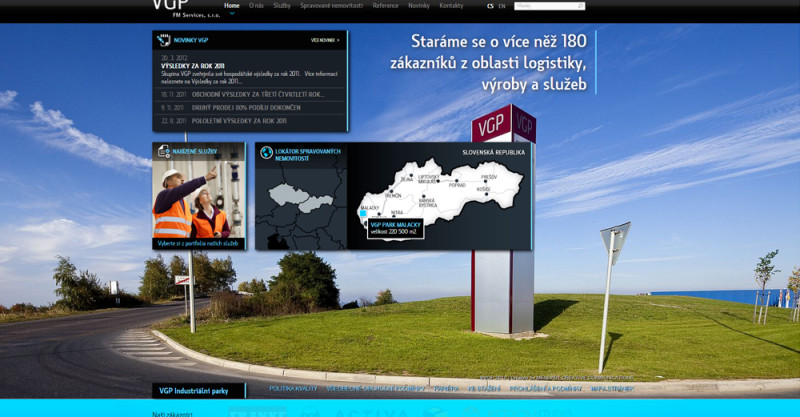Open the Novinky VGP heading
Viewport: 800px width, 417px height.
[x=191, y=40]
